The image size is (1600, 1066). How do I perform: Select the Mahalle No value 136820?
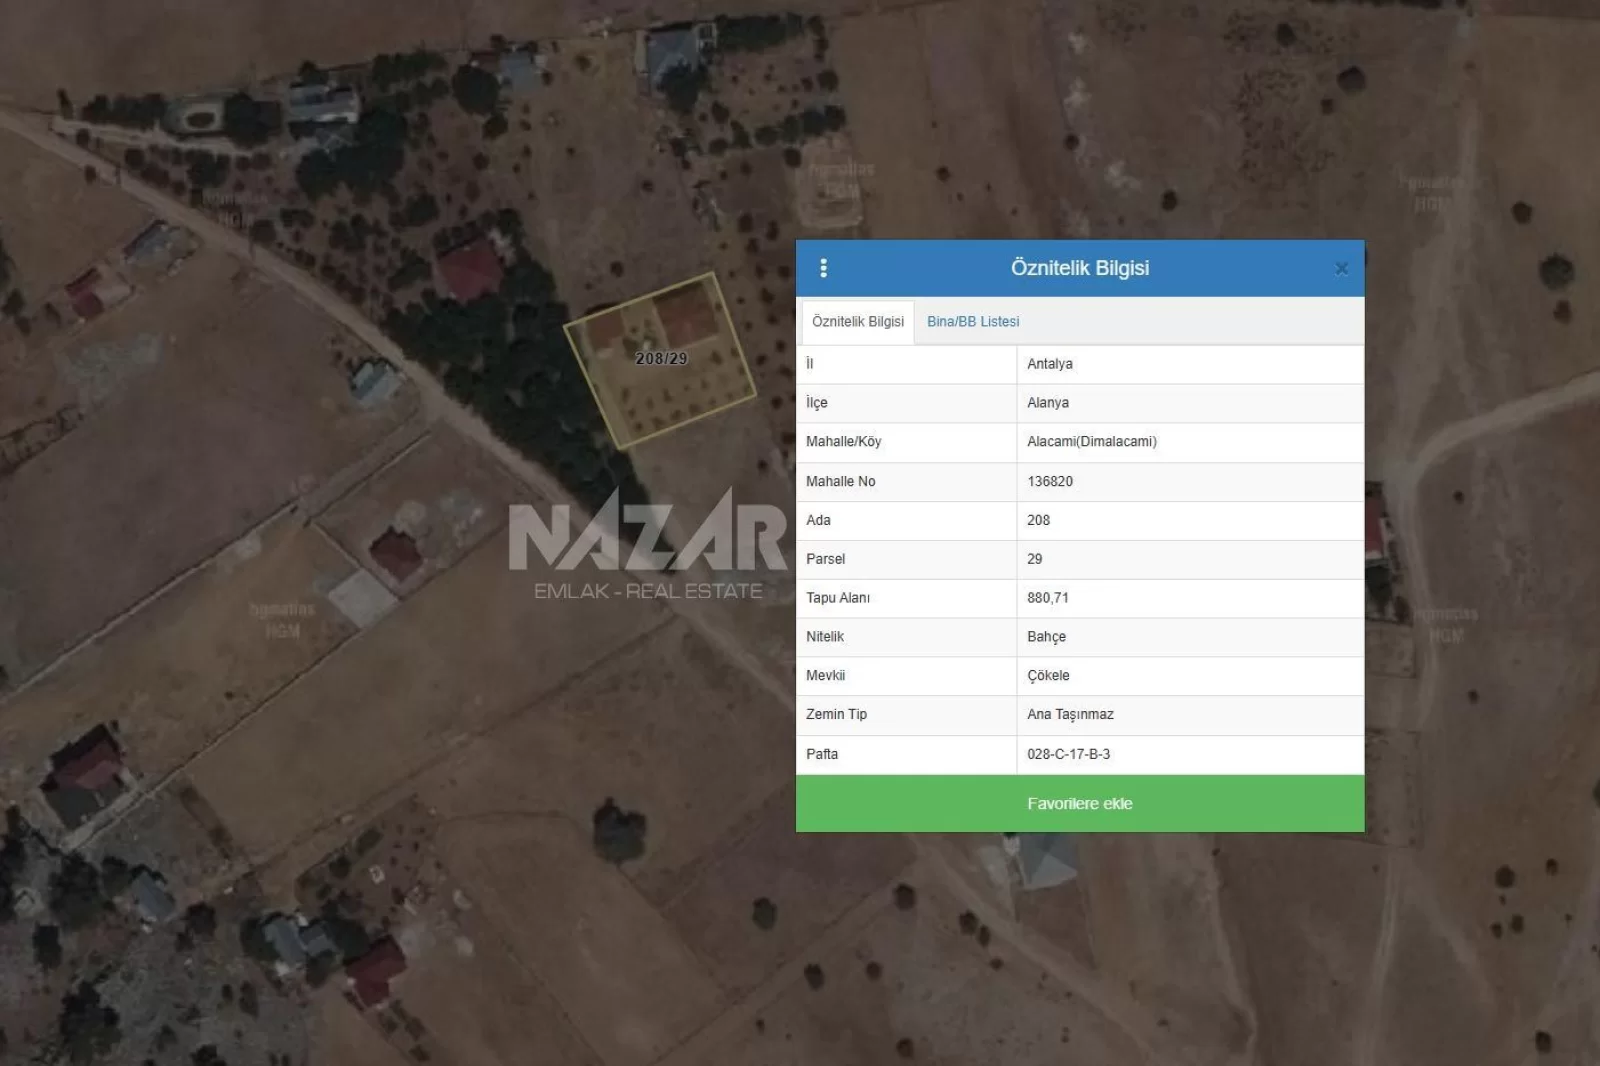coord(1049,481)
